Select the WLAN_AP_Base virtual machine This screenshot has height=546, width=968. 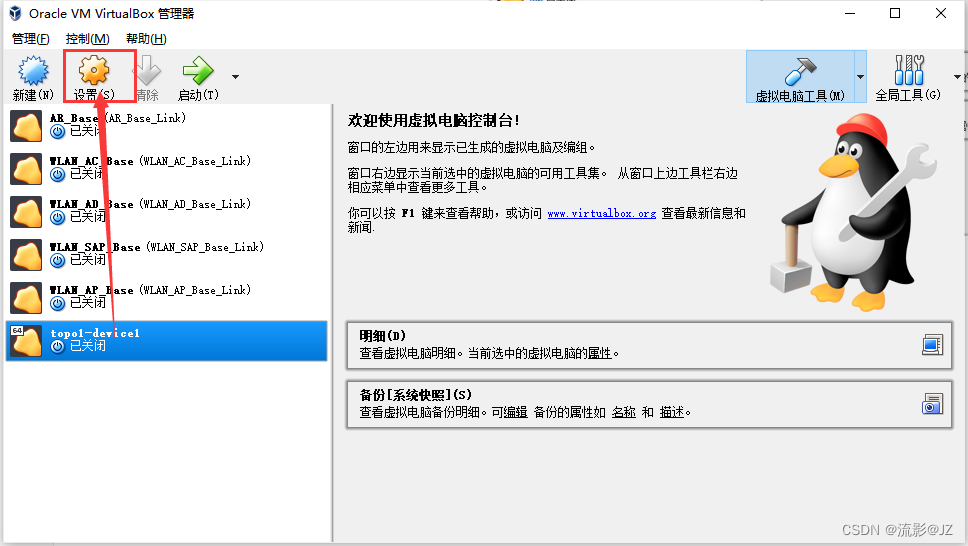167,298
